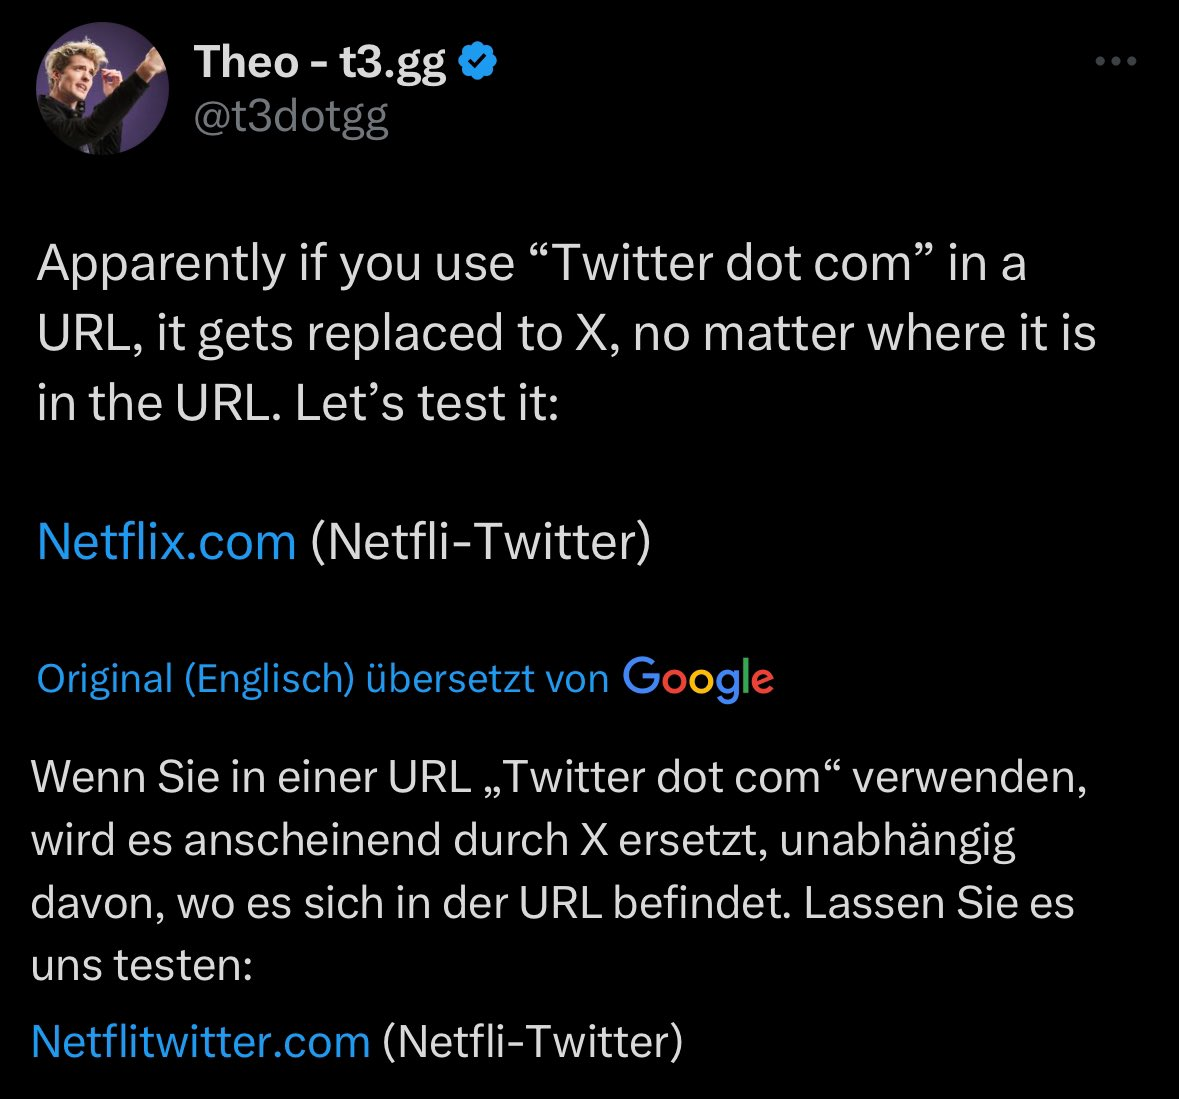Click the phrase 'uns testen:'

(x=142, y=966)
